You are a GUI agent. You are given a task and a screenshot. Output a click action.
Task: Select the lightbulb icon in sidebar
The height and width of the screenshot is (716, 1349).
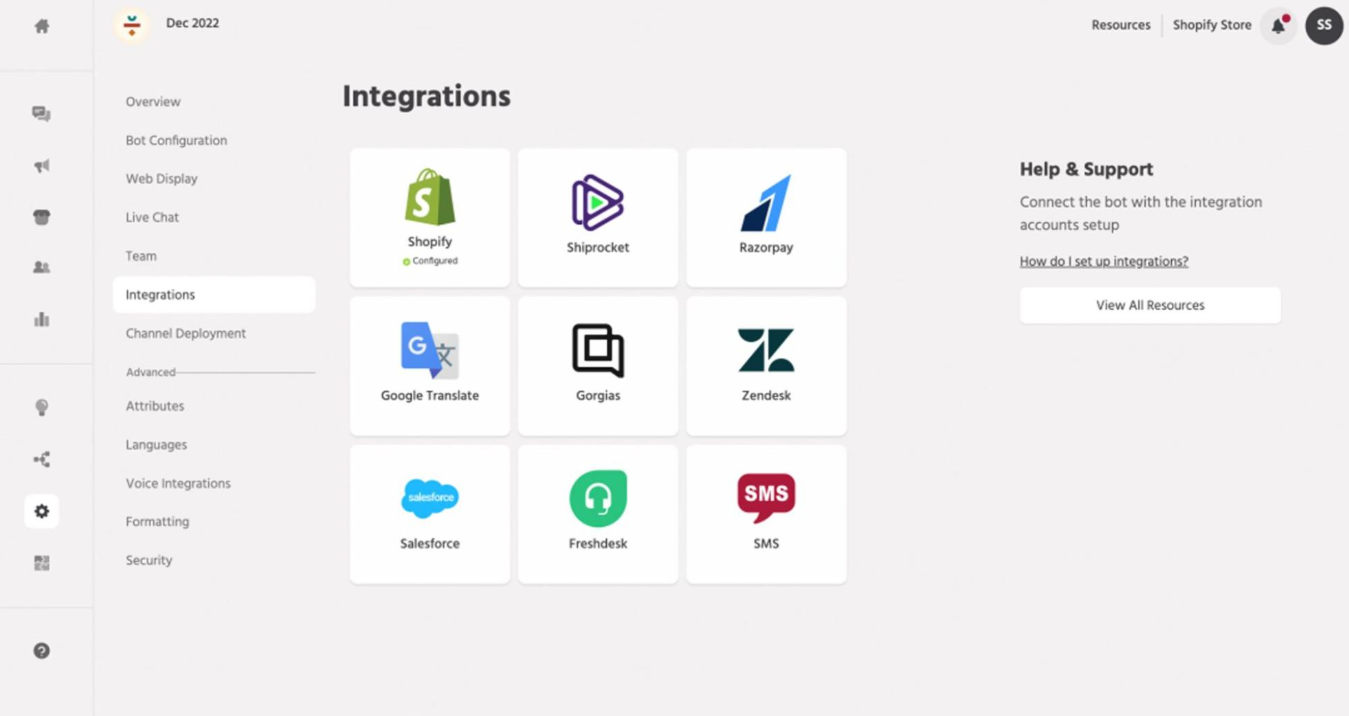click(42, 407)
